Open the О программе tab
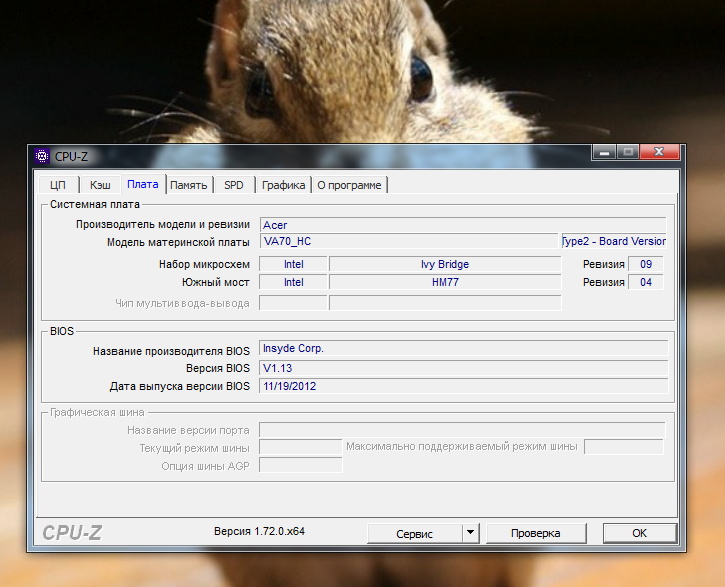The image size is (725, 587). pos(349,185)
